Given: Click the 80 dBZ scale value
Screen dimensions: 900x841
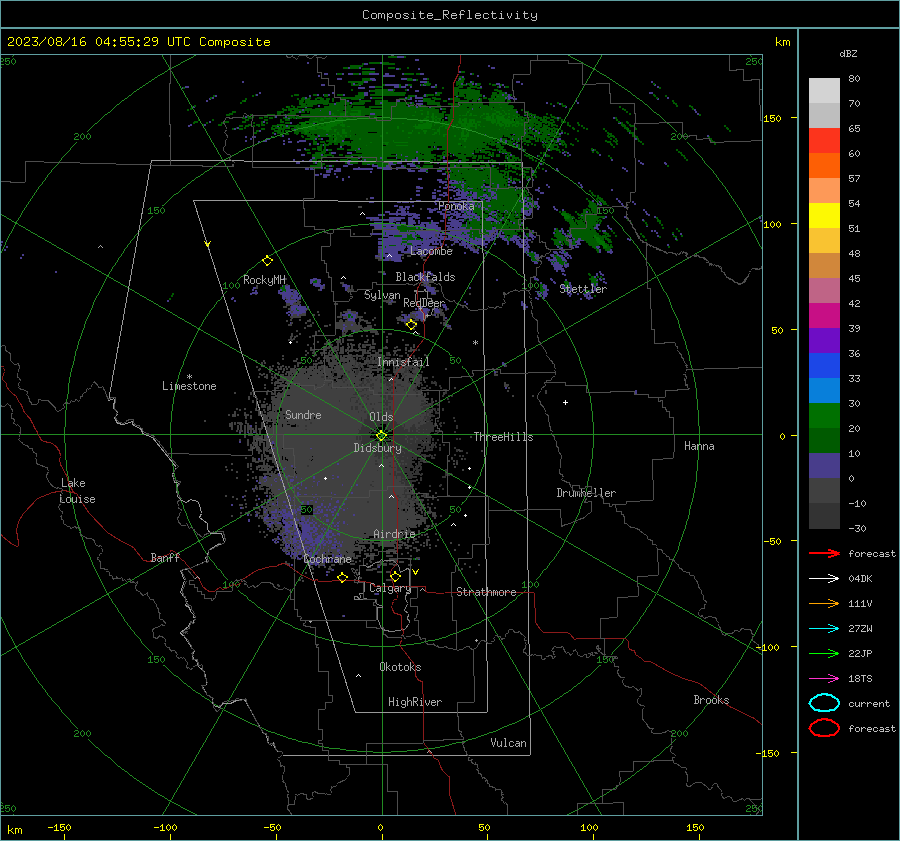Looking at the screenshot, I should [854, 79].
